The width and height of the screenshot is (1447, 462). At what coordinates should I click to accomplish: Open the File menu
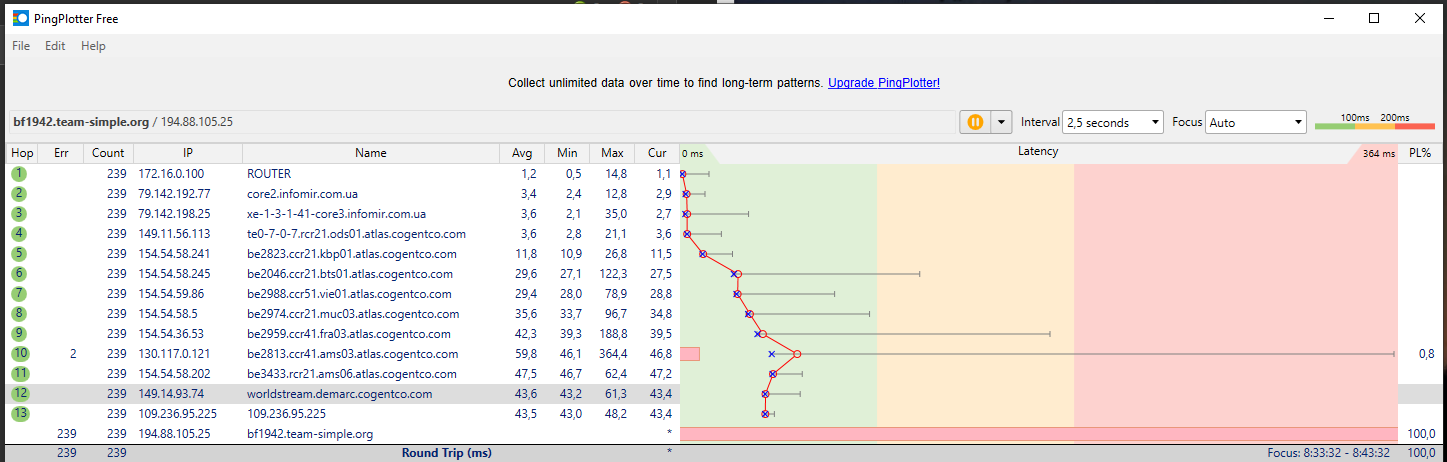point(21,46)
